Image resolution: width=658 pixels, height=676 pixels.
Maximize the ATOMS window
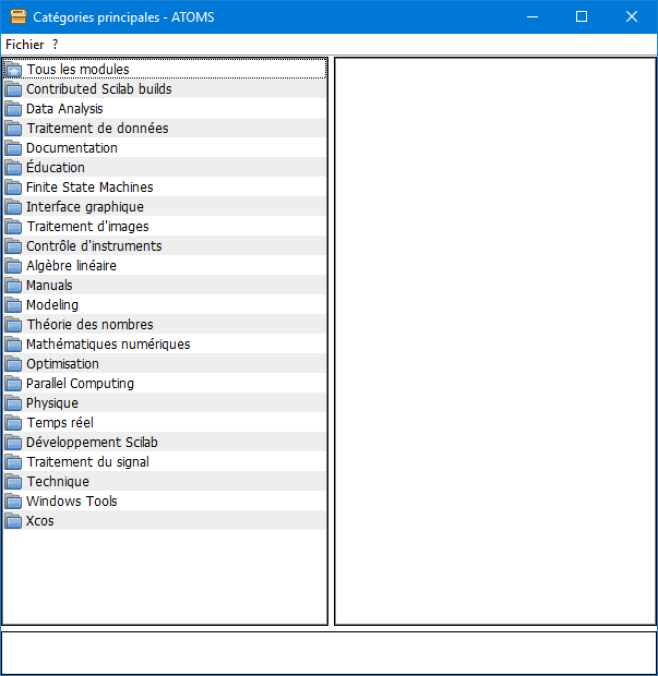(x=582, y=17)
